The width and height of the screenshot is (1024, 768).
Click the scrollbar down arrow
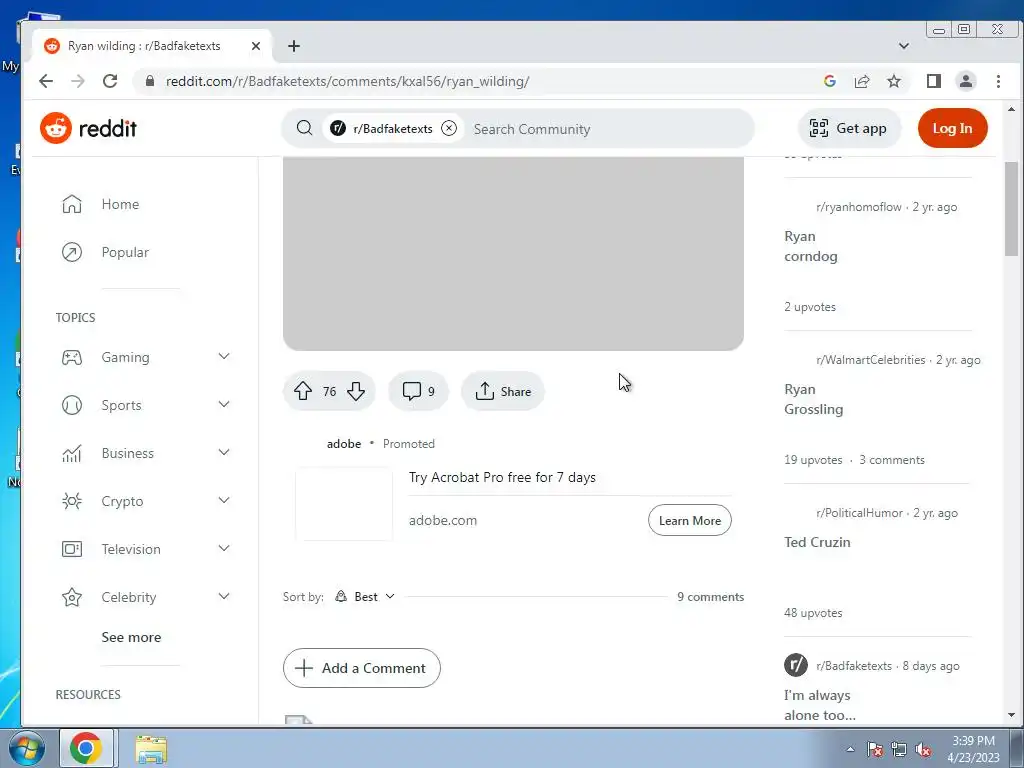1011,715
